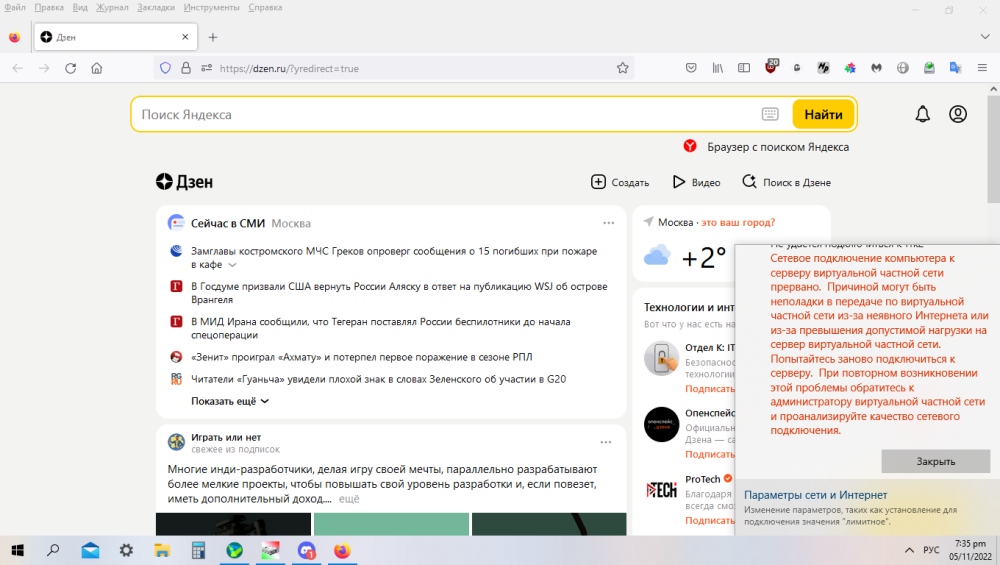Open Settings gear on taskbar

[126, 550]
